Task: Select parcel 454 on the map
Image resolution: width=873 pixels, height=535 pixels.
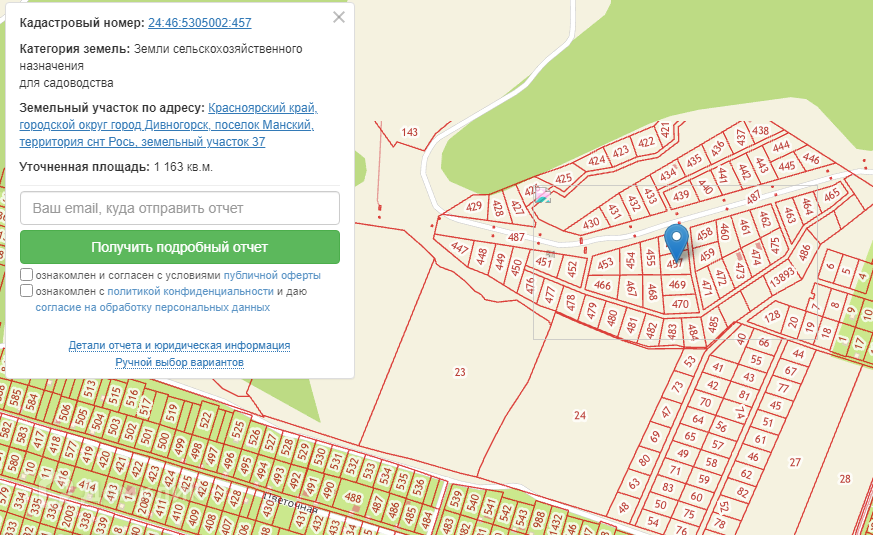Action: (630, 261)
